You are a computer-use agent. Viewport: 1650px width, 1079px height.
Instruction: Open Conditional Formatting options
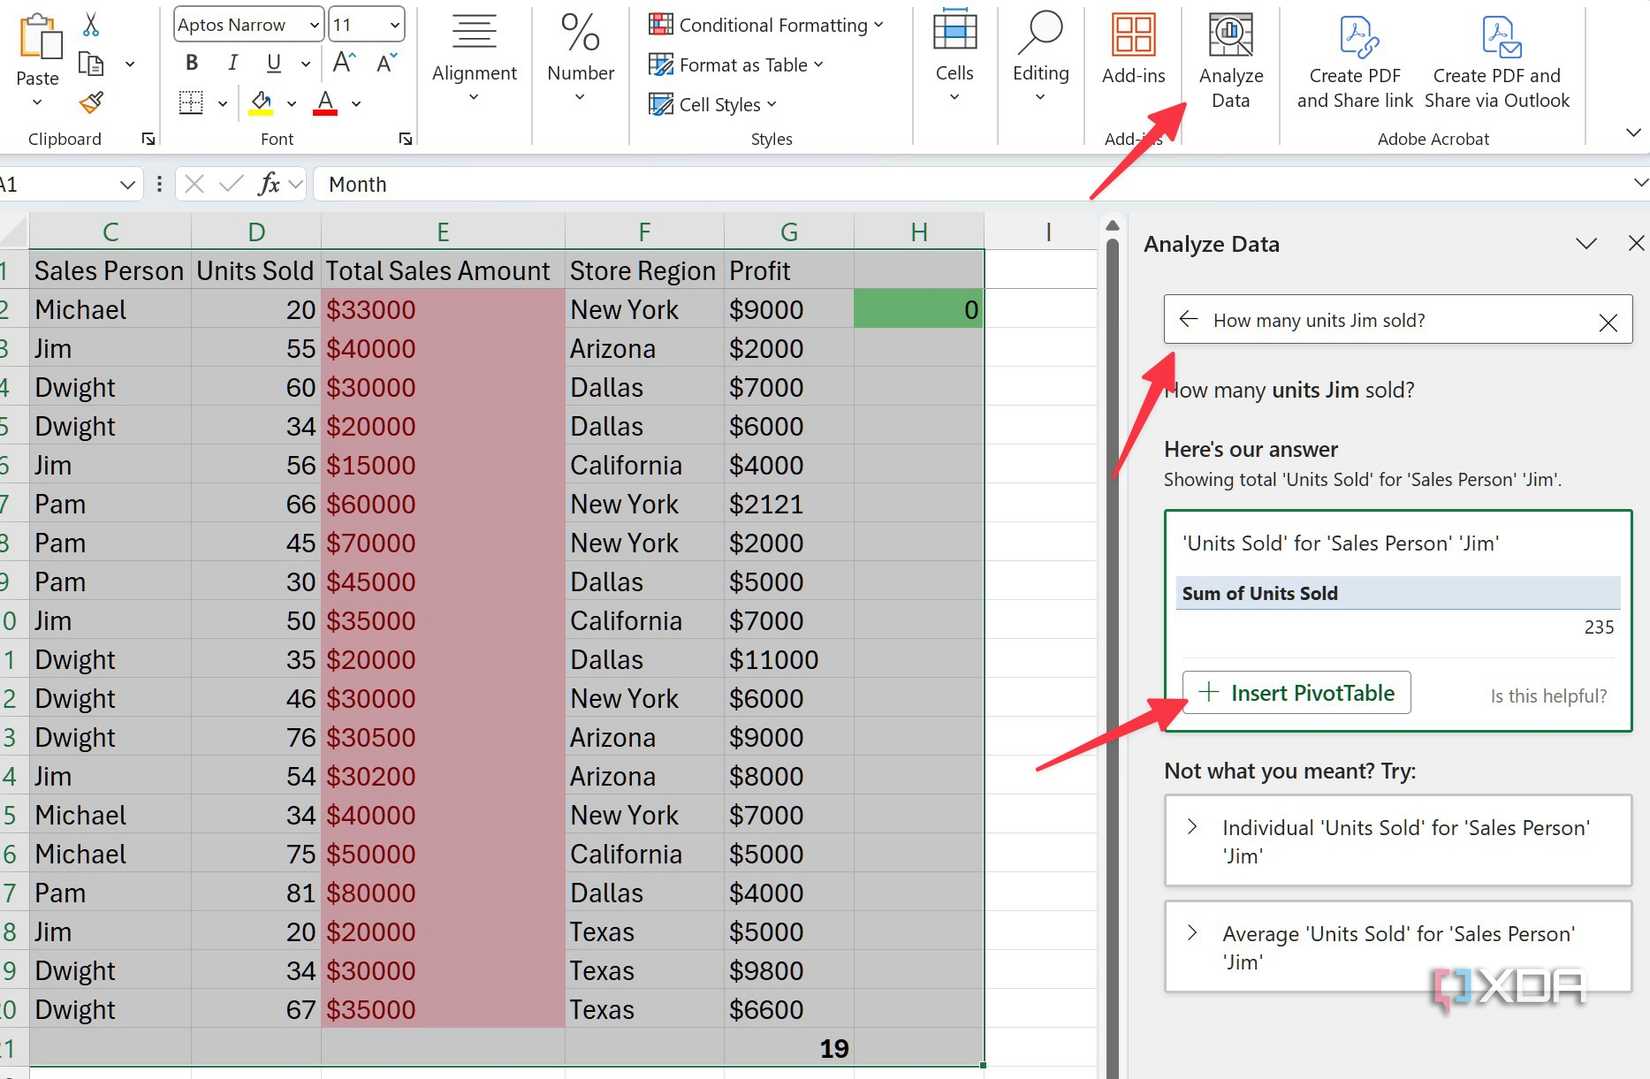click(x=768, y=25)
